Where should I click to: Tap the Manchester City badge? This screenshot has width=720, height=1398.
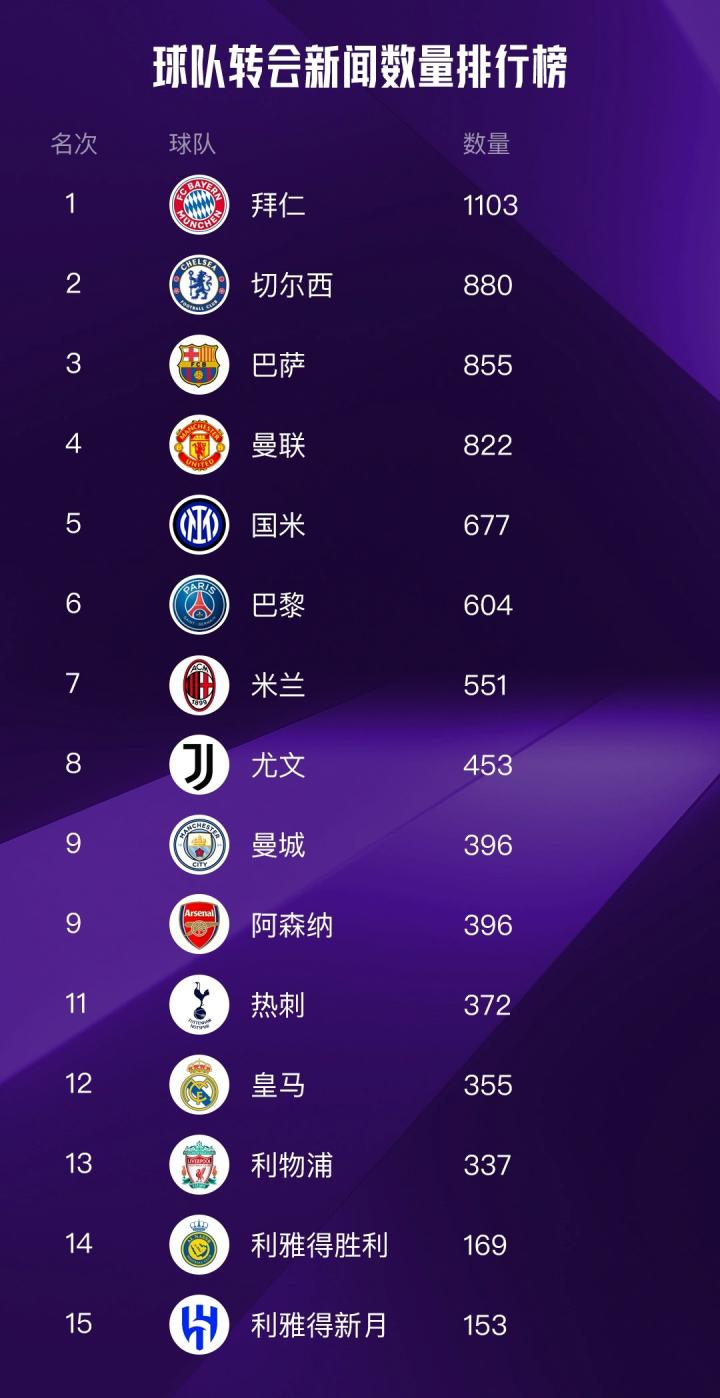[199, 845]
